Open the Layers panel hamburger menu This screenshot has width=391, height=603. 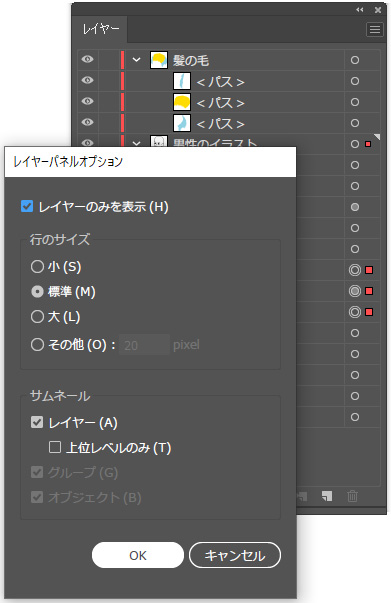tap(374, 30)
